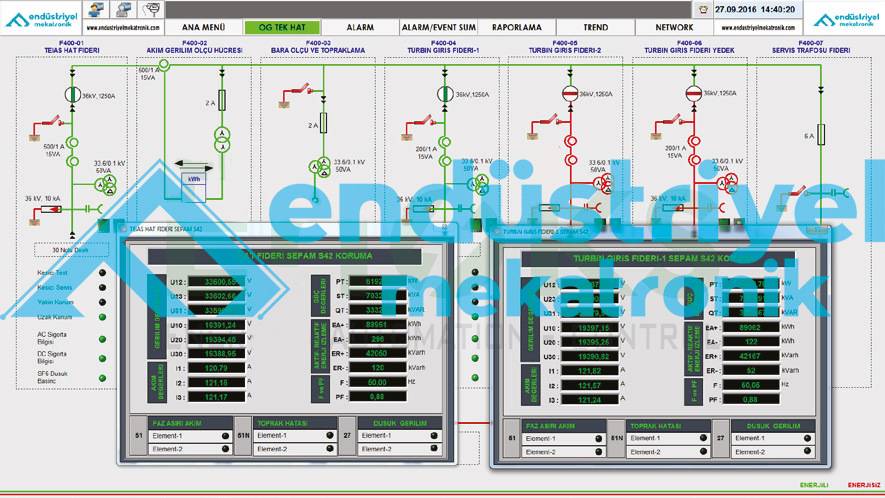Click the Kesici Test indicator lamp
This screenshot has height=498, width=885.
coord(102,273)
